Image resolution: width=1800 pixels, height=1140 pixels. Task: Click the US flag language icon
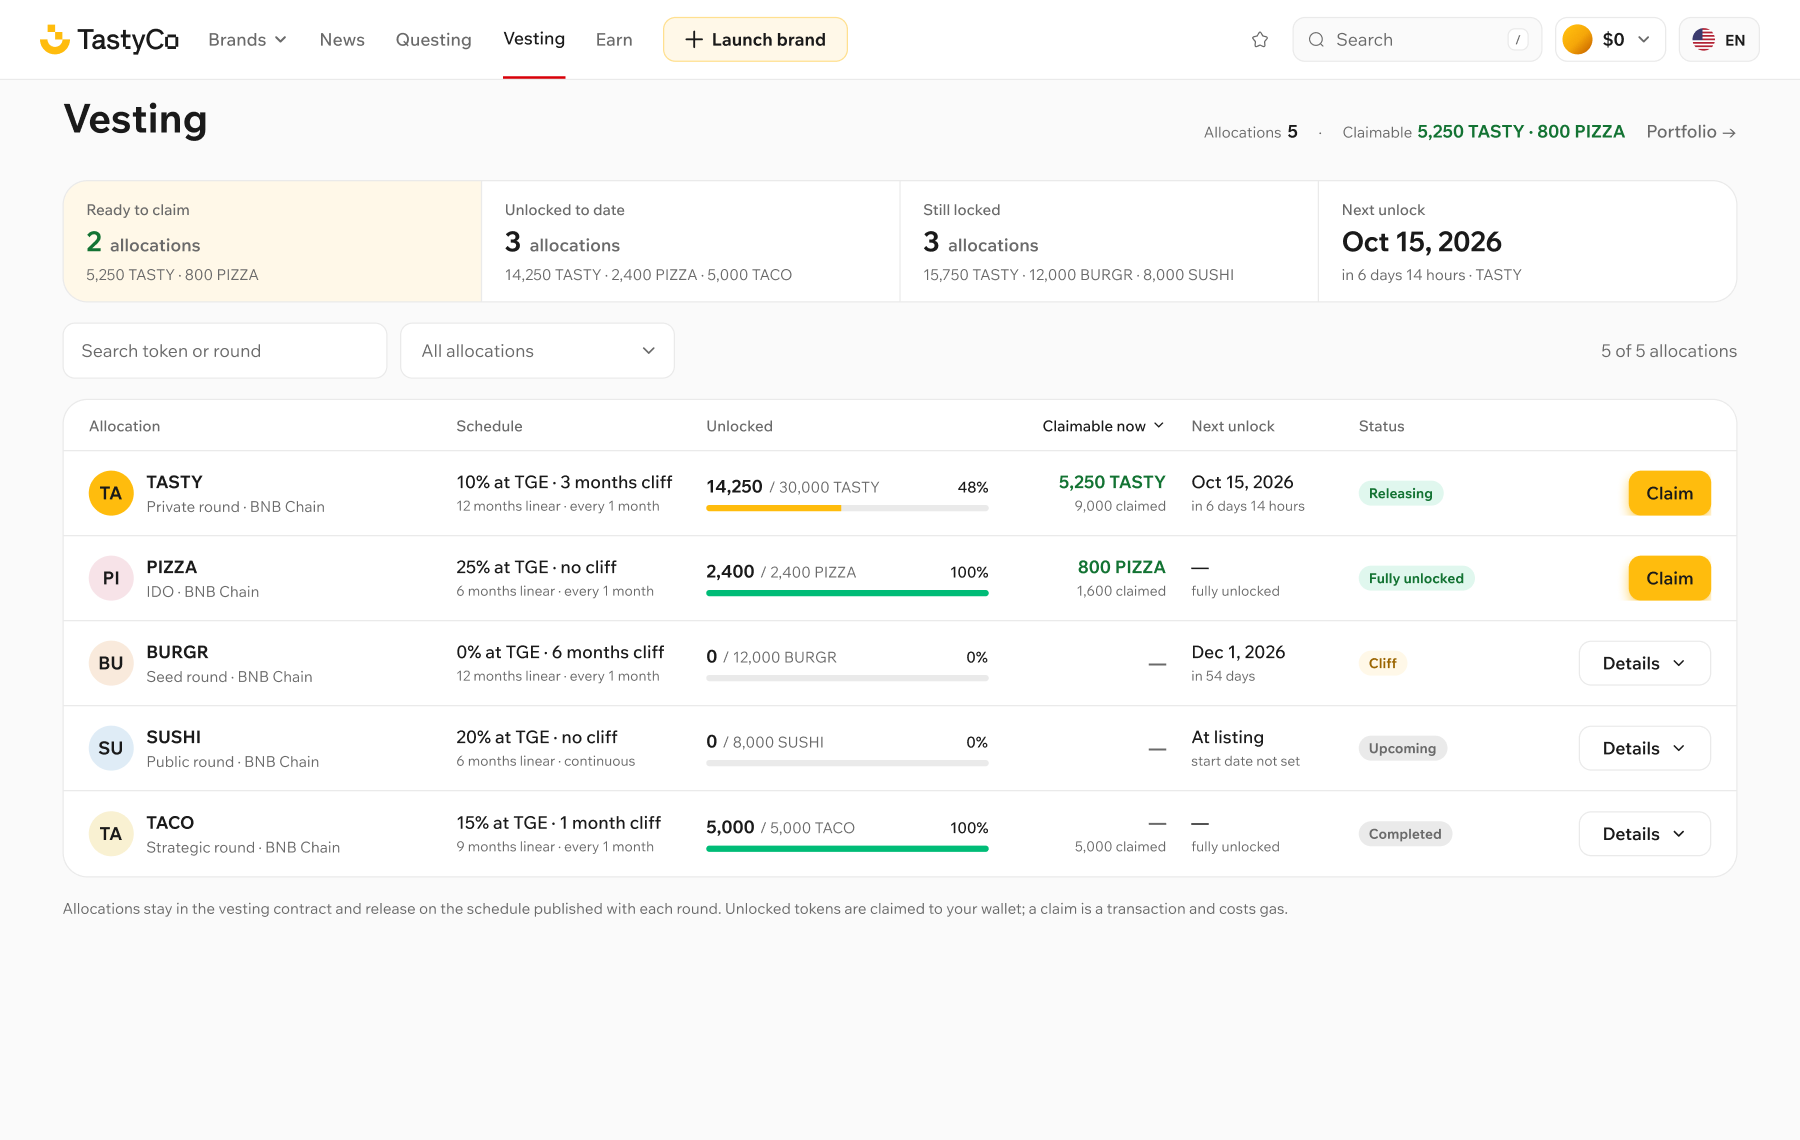1704,40
